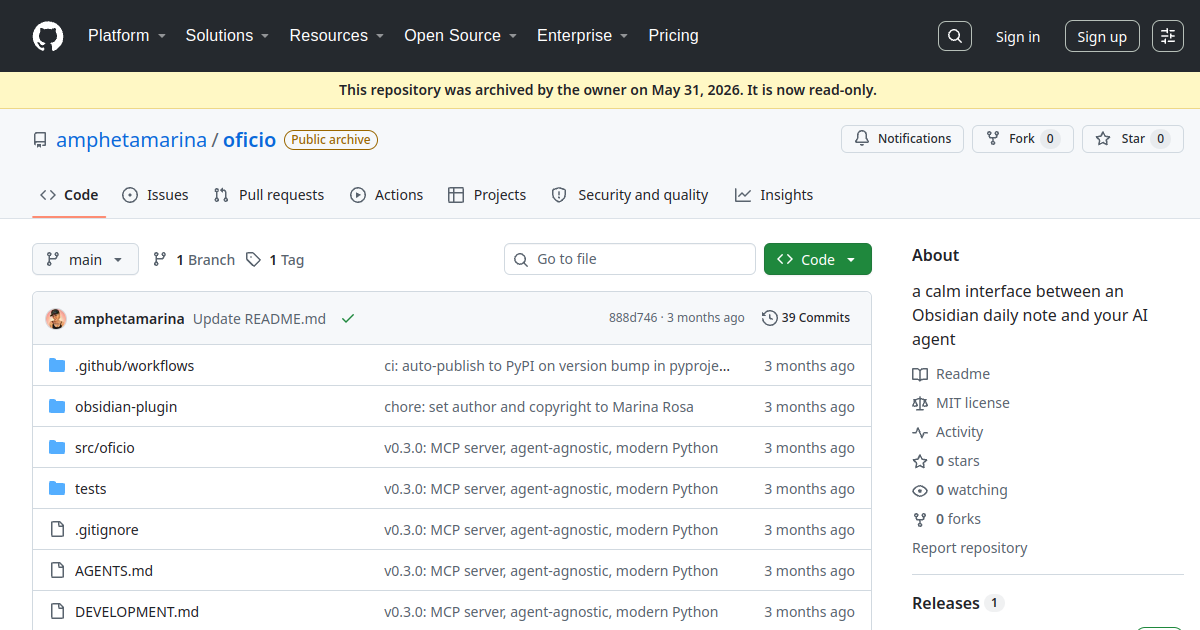Expand the Enterprise menu
Screen dimensions: 1200x630
pos(582,35)
